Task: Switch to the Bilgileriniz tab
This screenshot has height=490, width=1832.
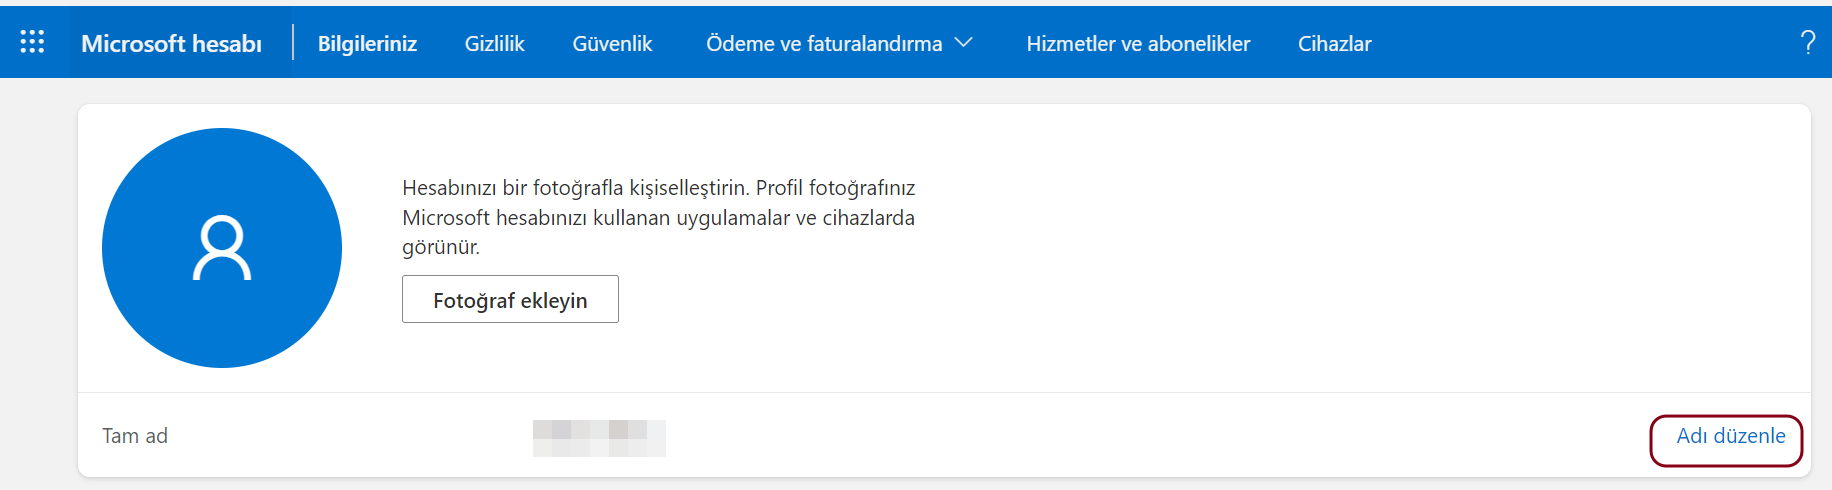Action: click(x=367, y=43)
